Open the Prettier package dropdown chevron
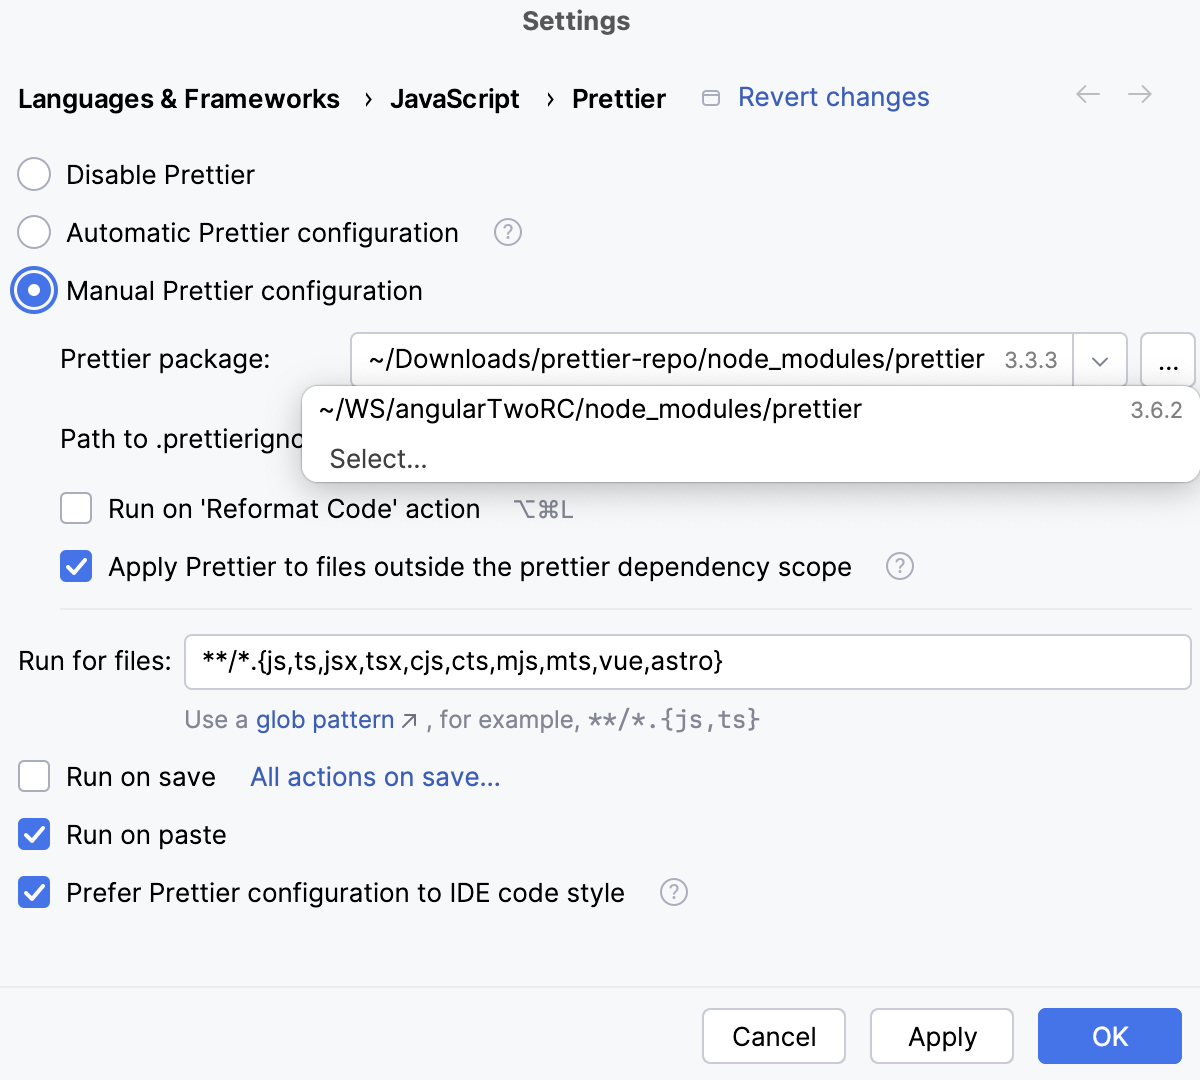This screenshot has width=1200, height=1080. tap(1100, 359)
